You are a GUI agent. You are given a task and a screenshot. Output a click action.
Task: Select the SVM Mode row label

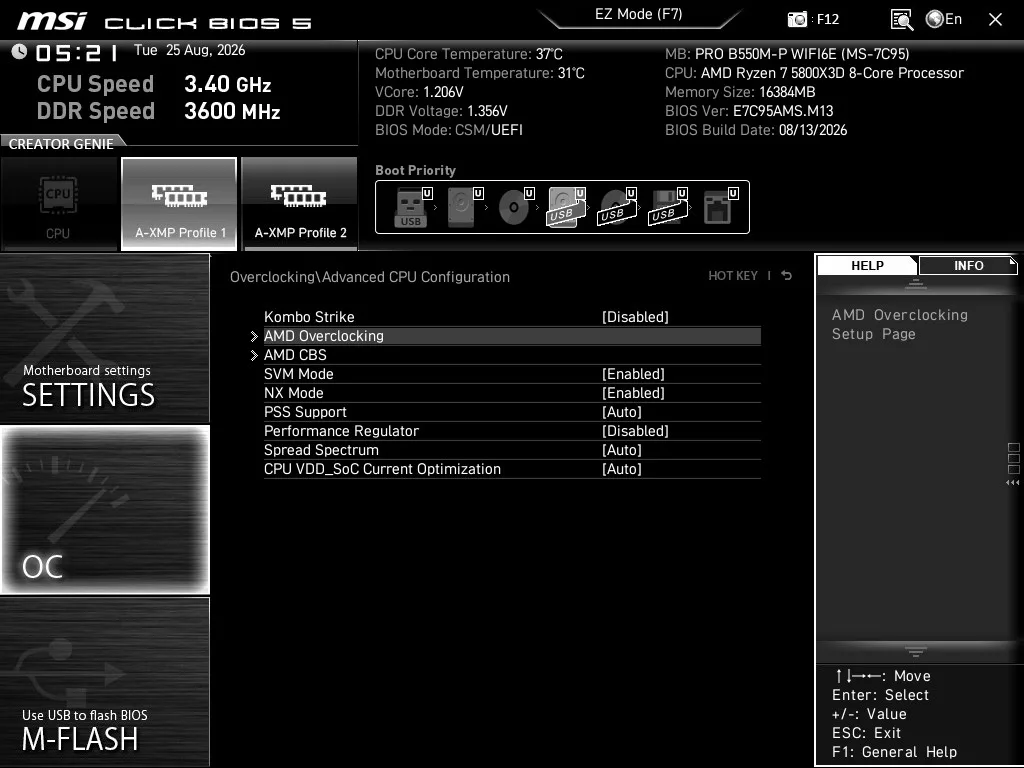click(x=298, y=374)
